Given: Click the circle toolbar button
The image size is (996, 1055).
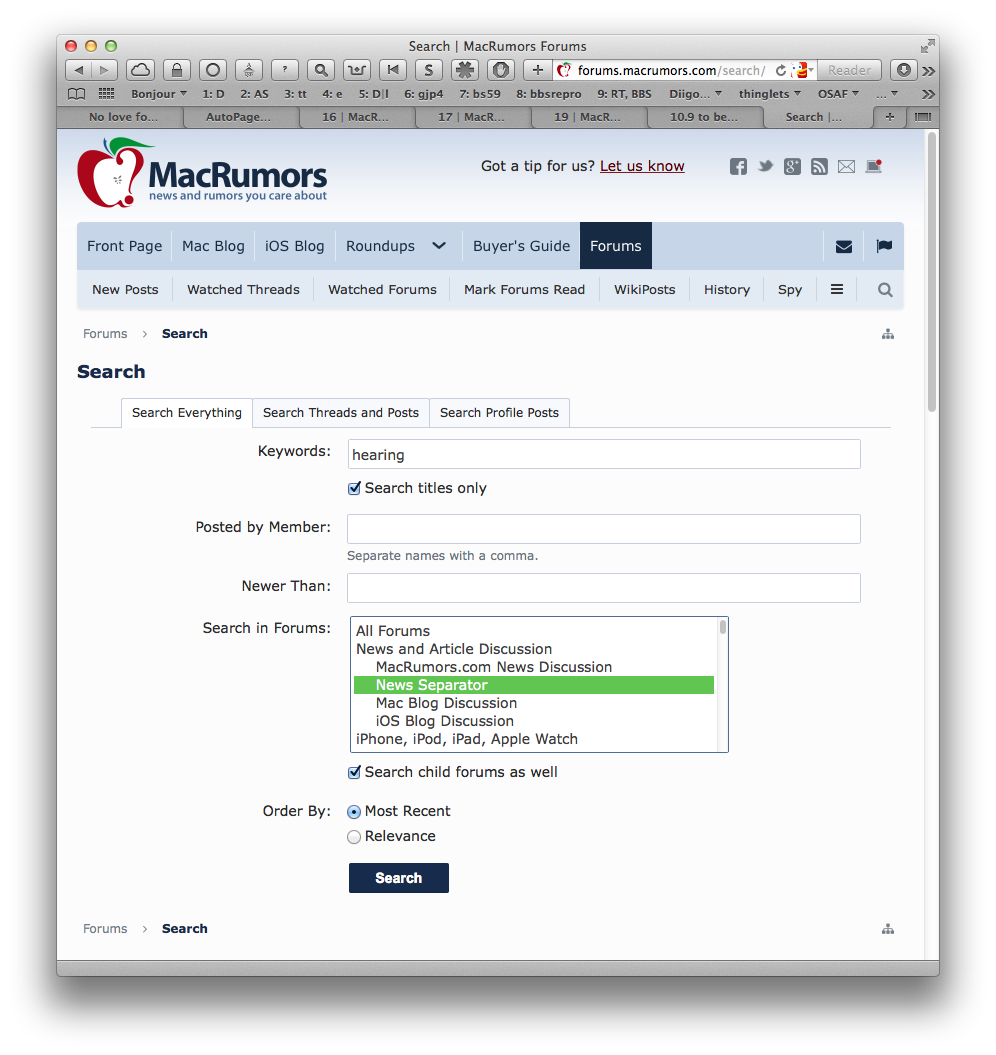Looking at the screenshot, I should 213,70.
